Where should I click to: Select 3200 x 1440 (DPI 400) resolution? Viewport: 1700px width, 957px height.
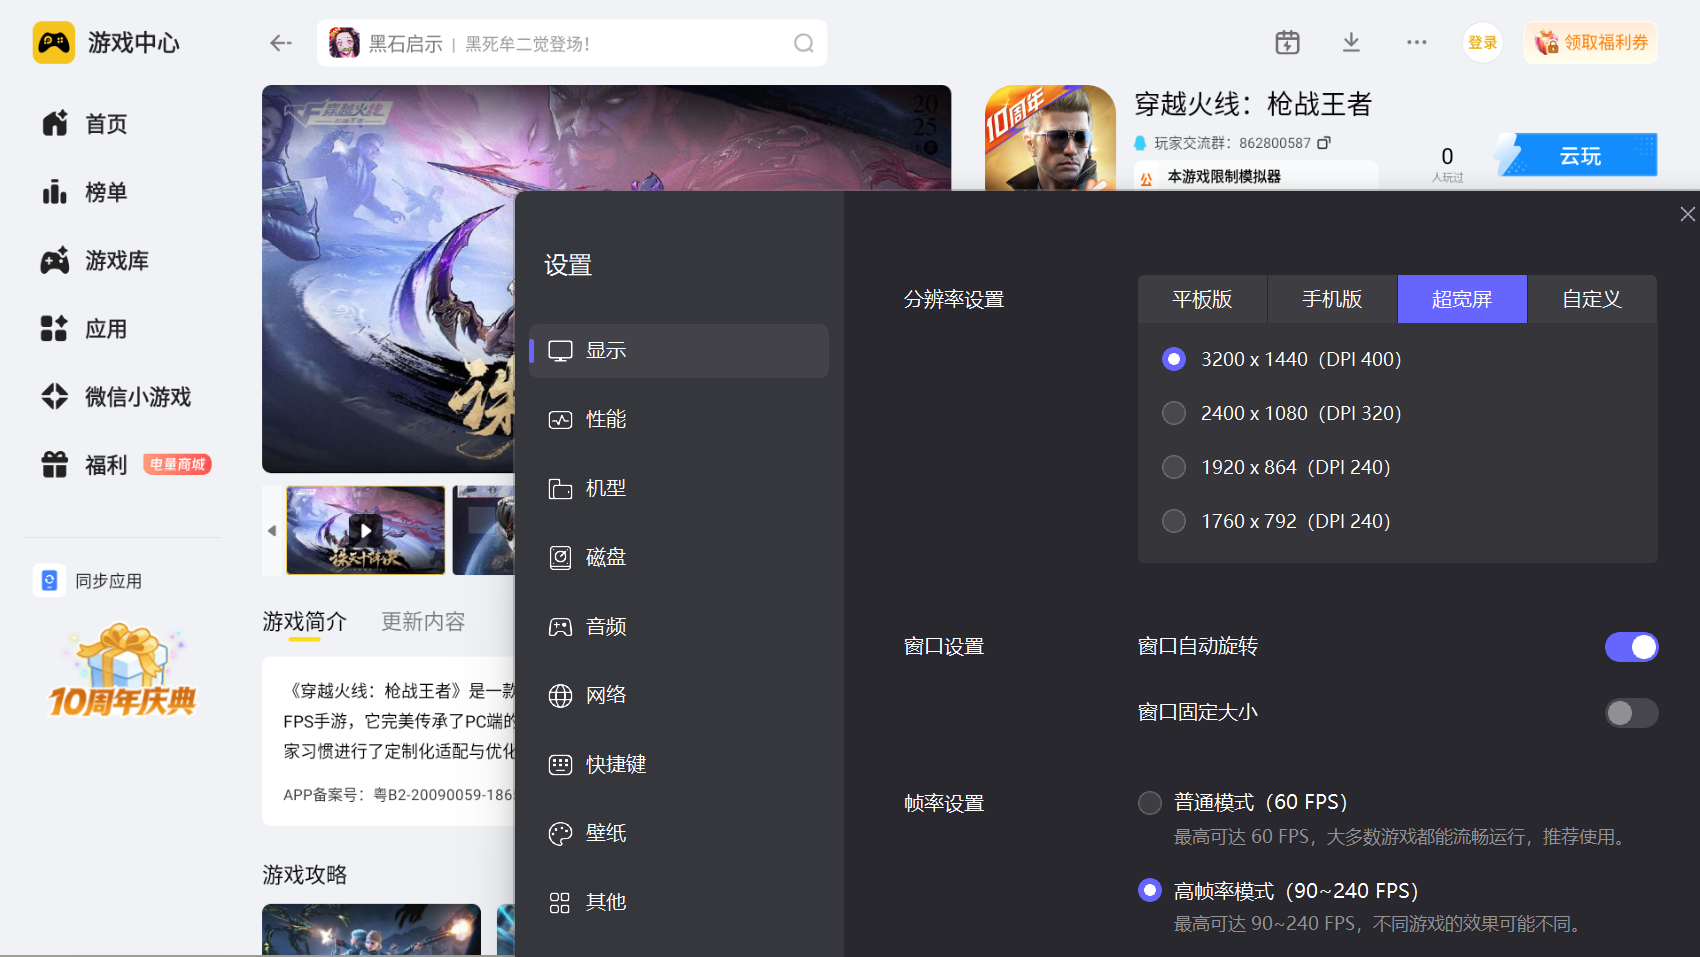[x=1174, y=359]
